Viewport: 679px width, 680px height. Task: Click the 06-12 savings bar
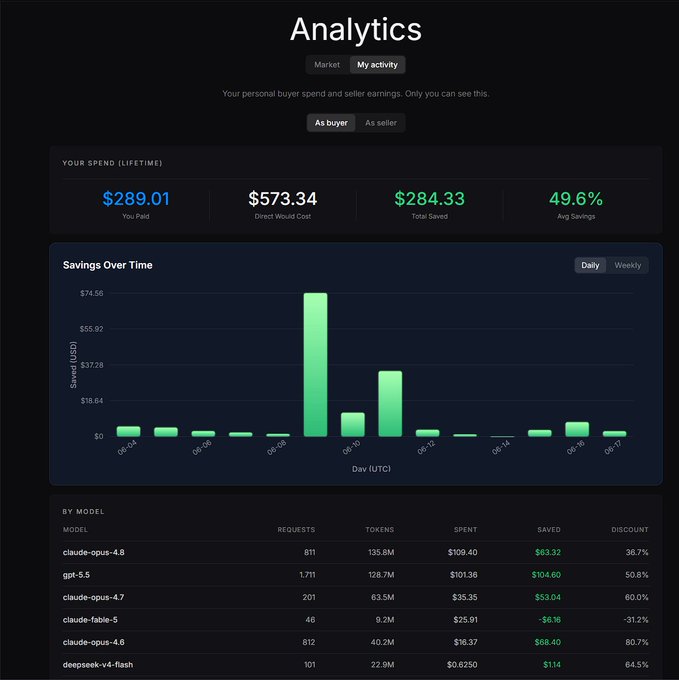428,433
